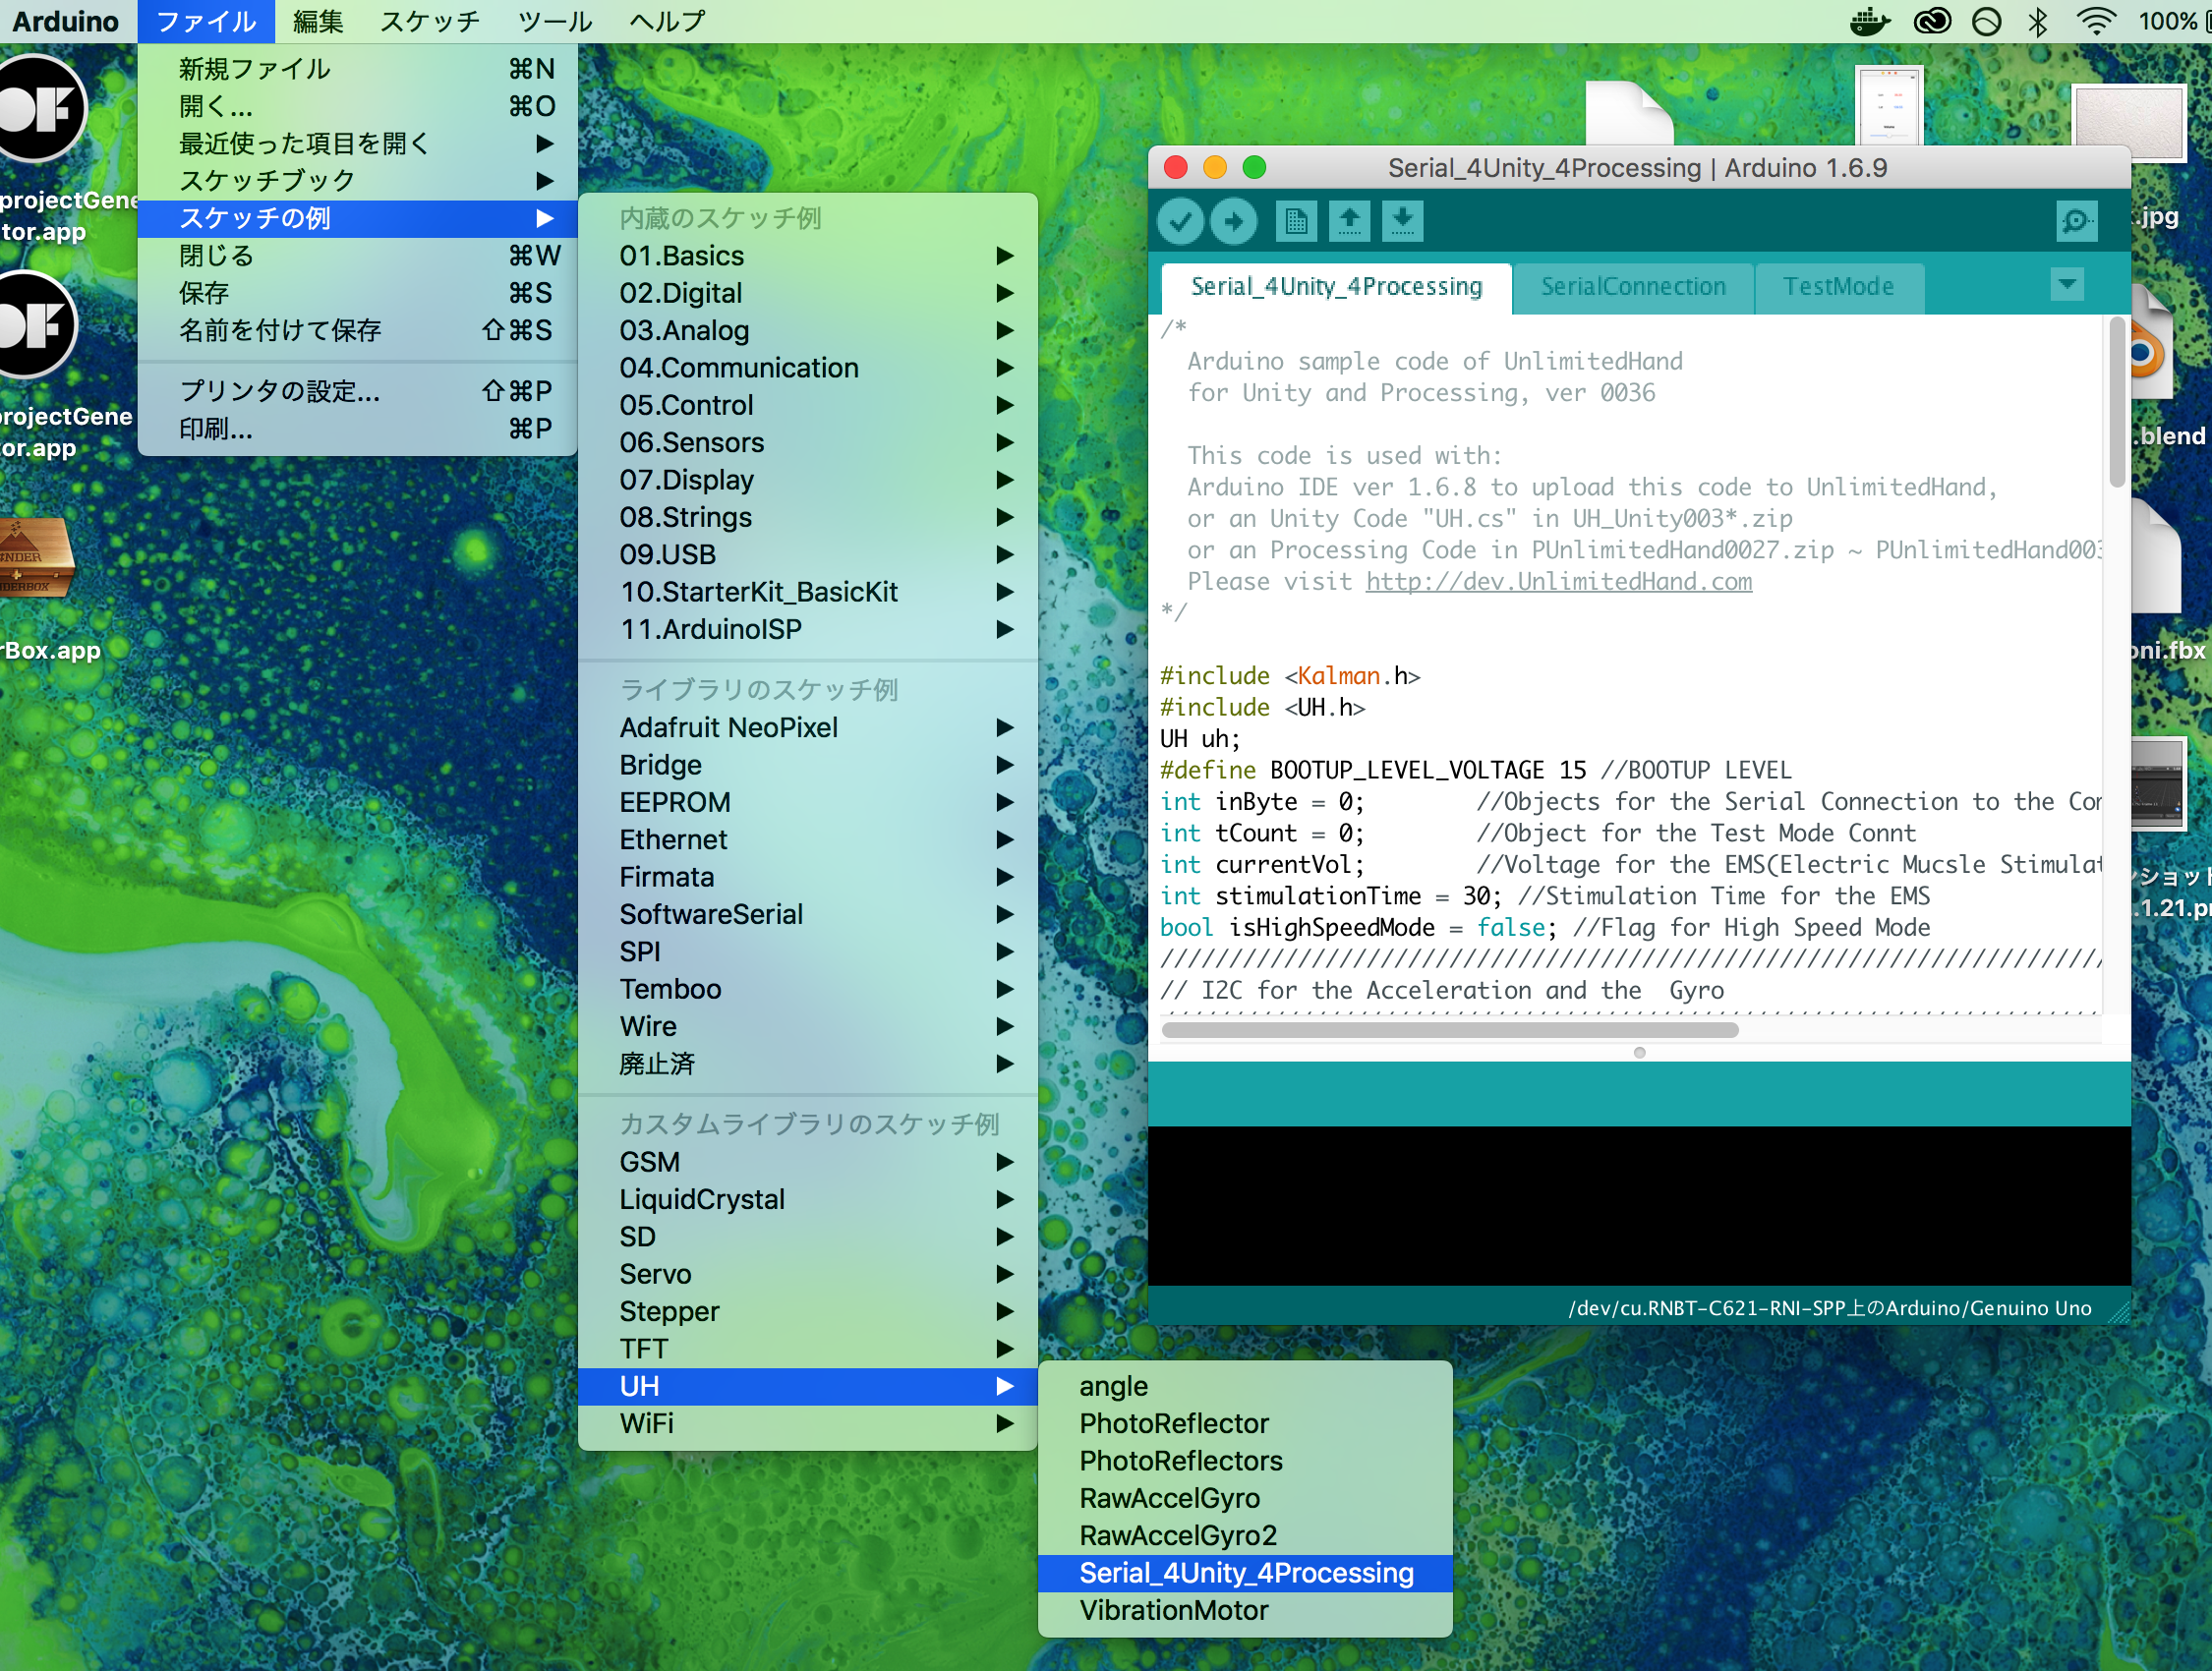Expand the 06.Sensors examples submenu

[808, 442]
